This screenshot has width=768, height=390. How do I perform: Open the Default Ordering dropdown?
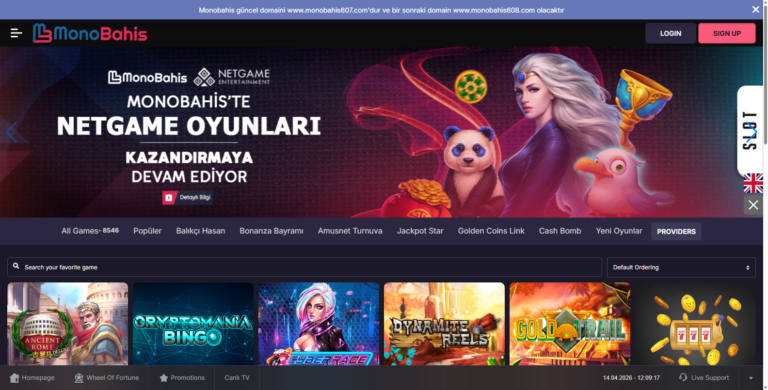(681, 268)
